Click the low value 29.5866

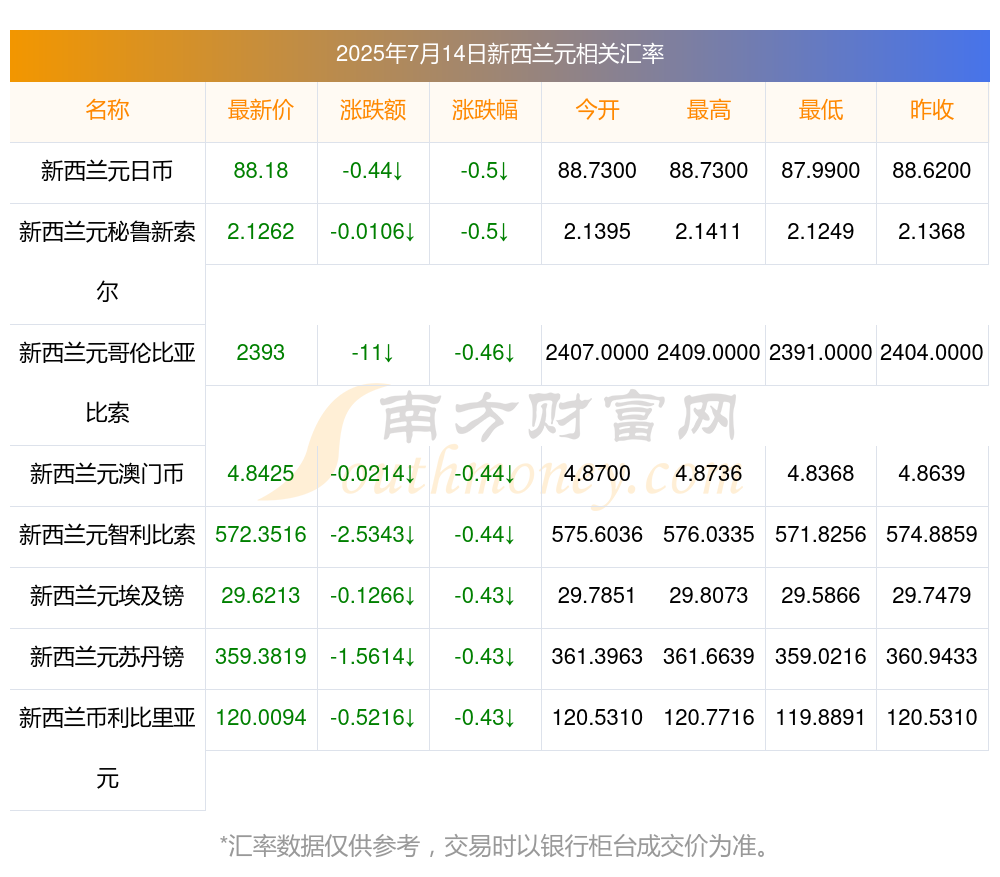coord(821,596)
